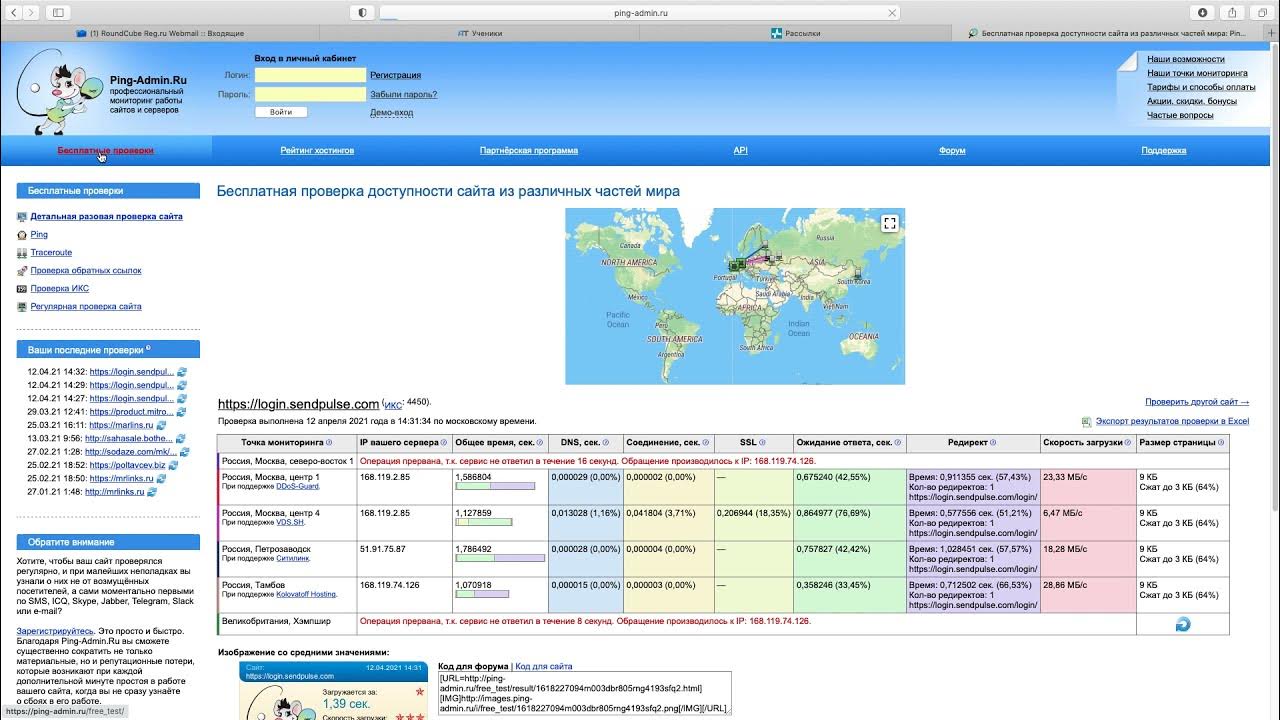
Task: Open the Регистрация link
Action: click(x=395, y=75)
